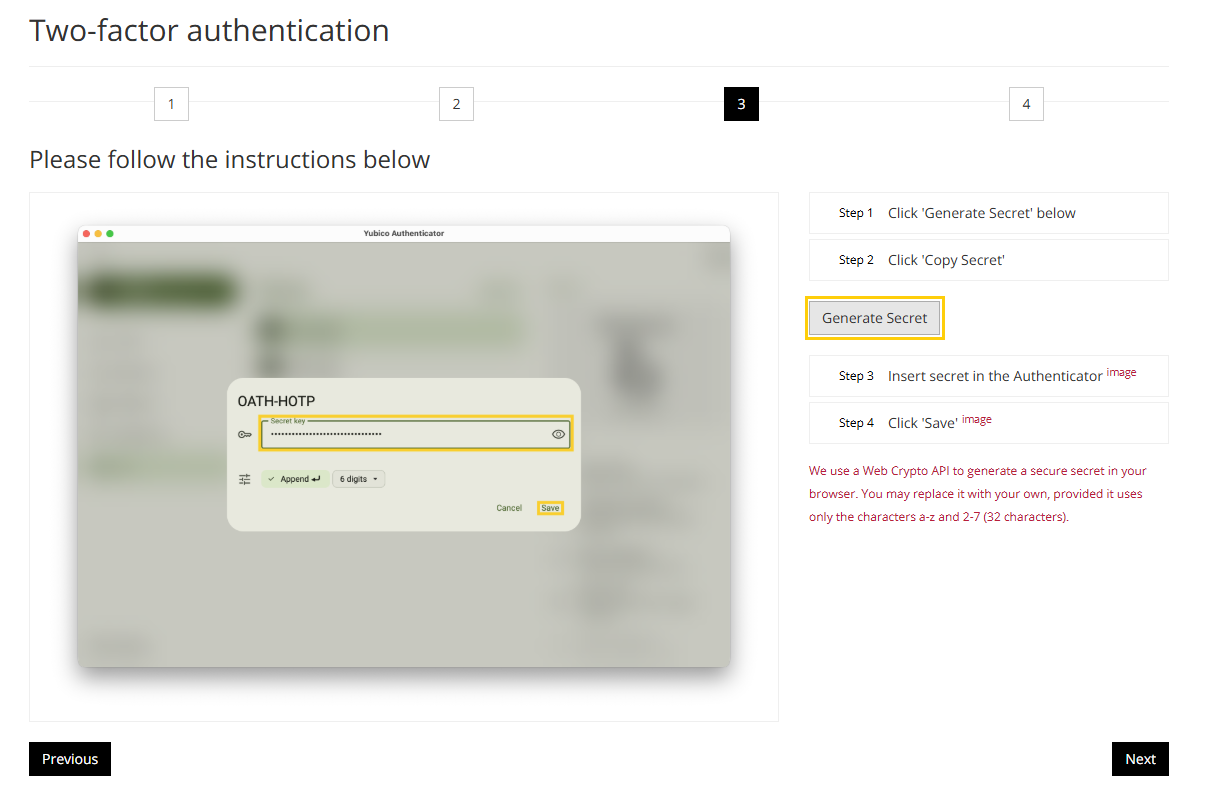Proceed with the Next button

tap(1140, 759)
